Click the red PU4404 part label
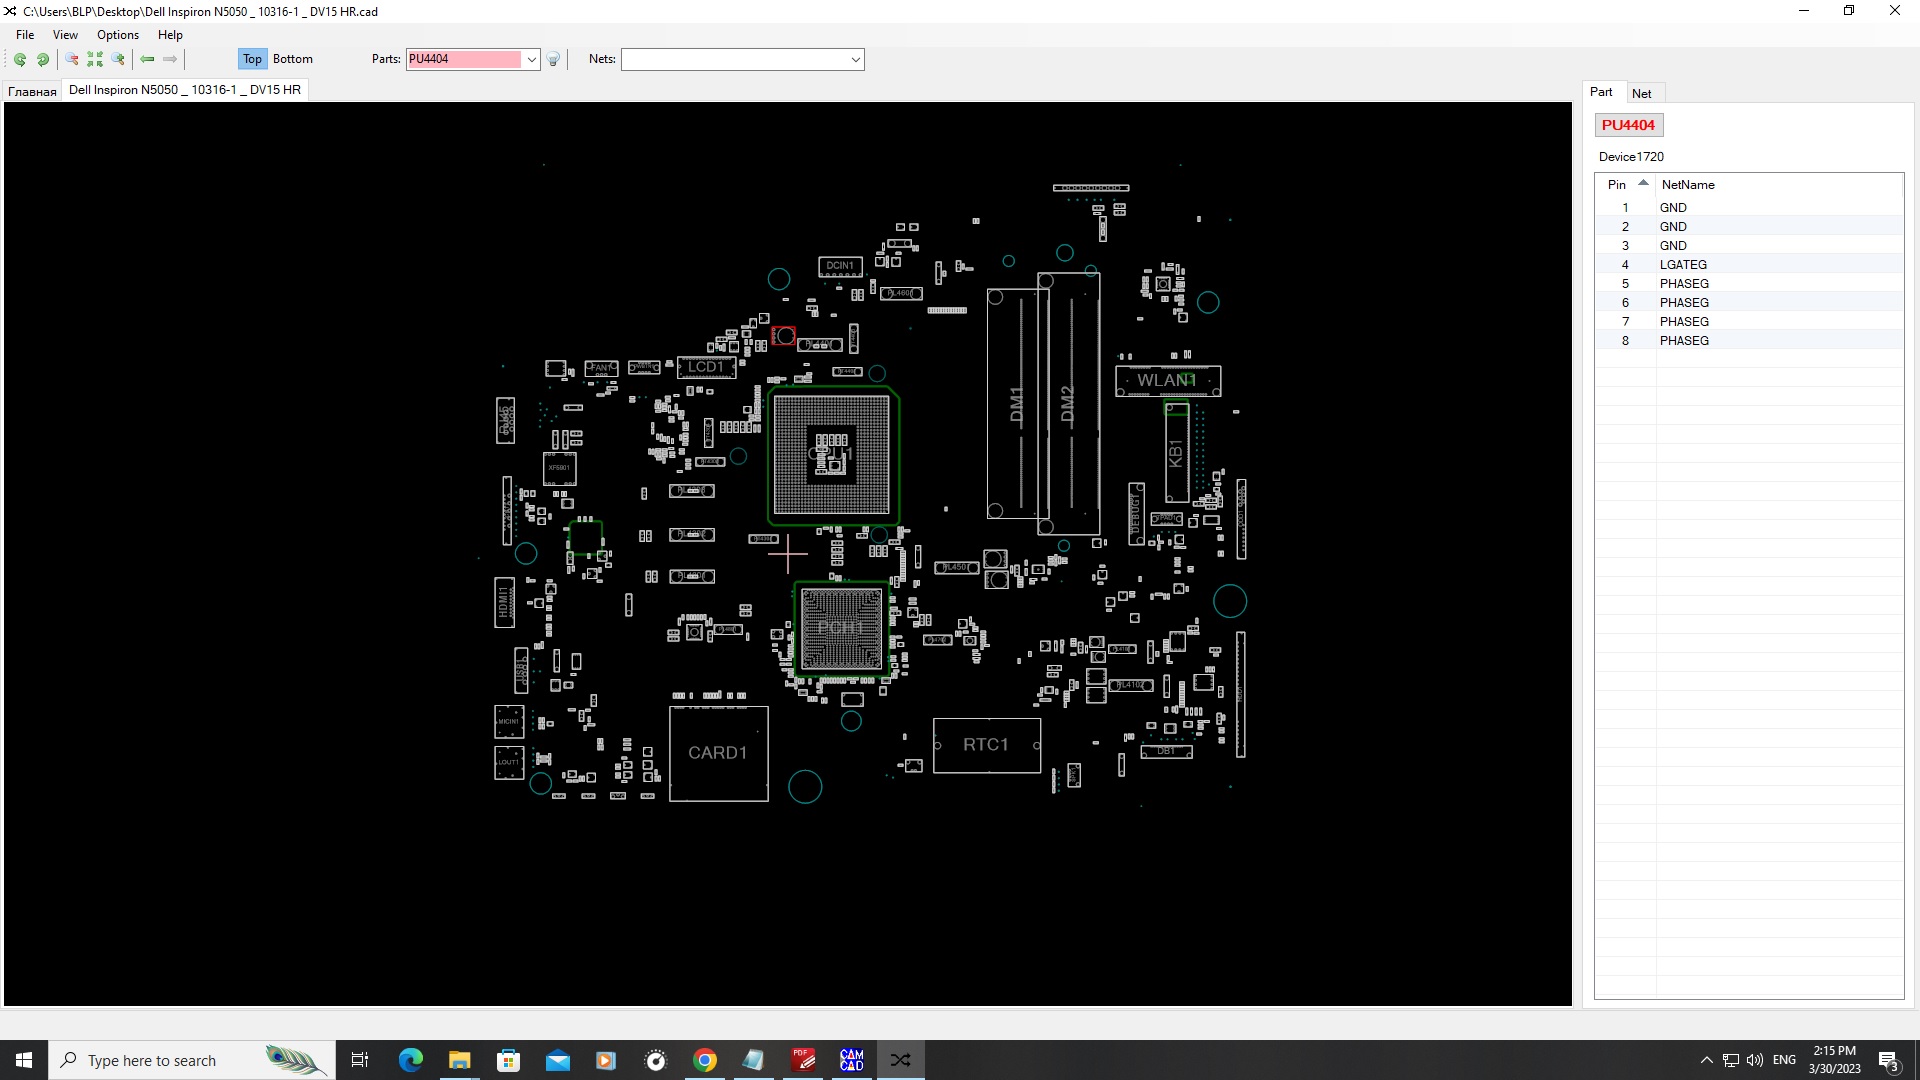1920x1080 pixels. click(1628, 125)
